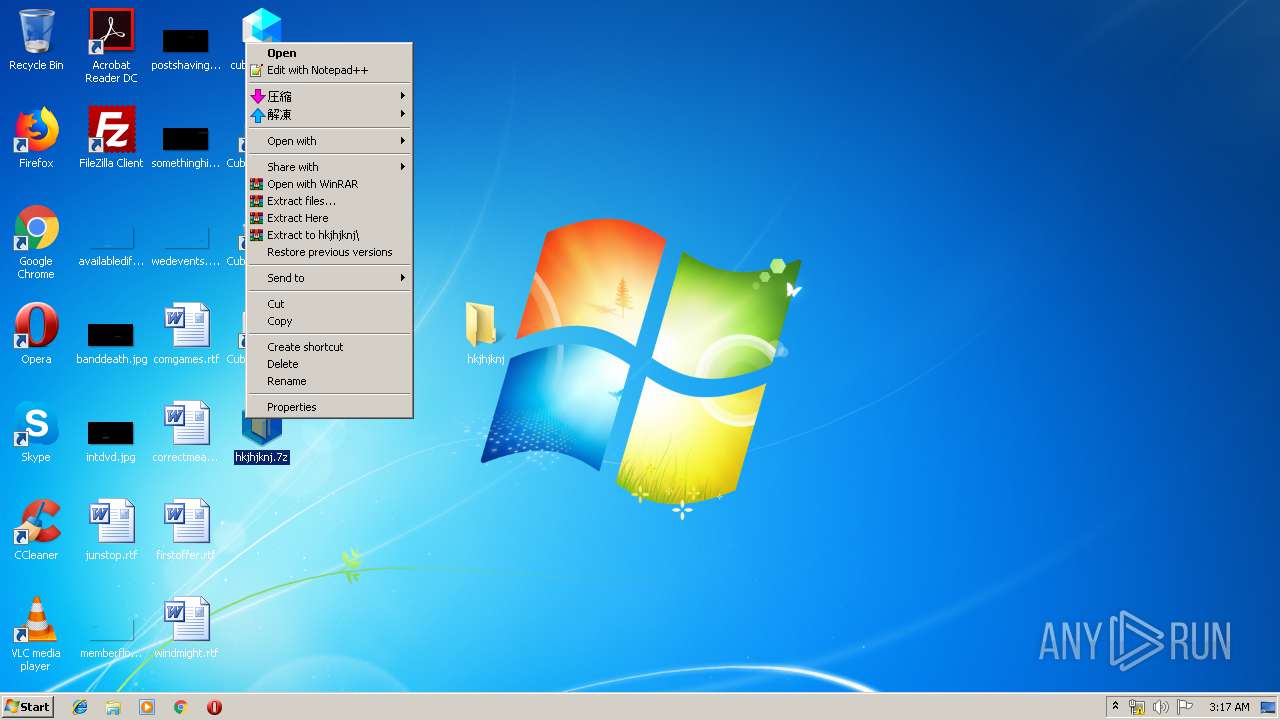Select the hkjhjknj.7z archive file
This screenshot has width=1280, height=720.
(261, 438)
